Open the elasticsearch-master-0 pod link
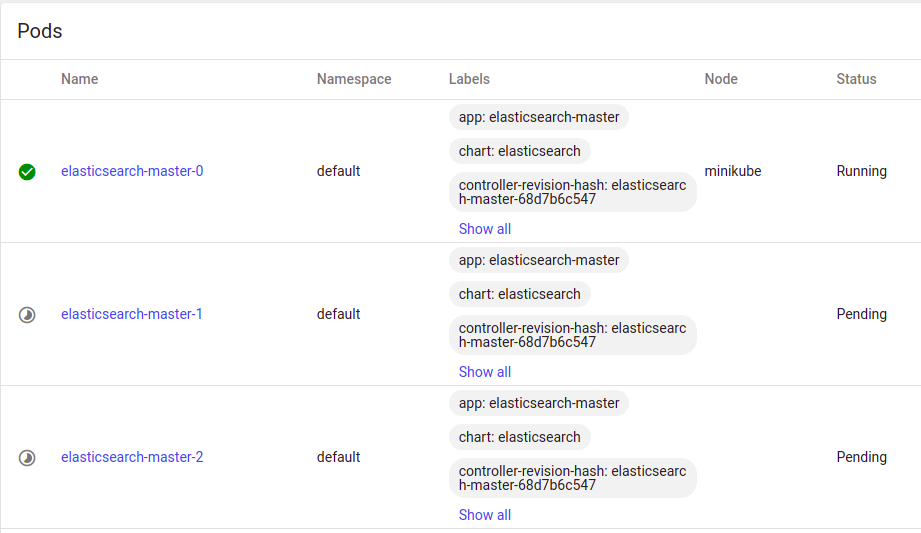 pos(132,171)
